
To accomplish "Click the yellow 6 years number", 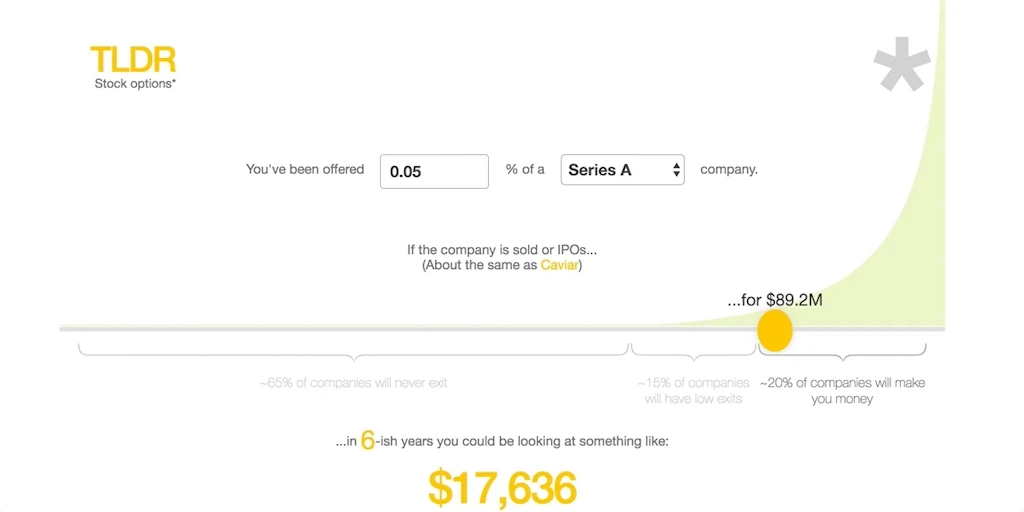I will 368,441.
